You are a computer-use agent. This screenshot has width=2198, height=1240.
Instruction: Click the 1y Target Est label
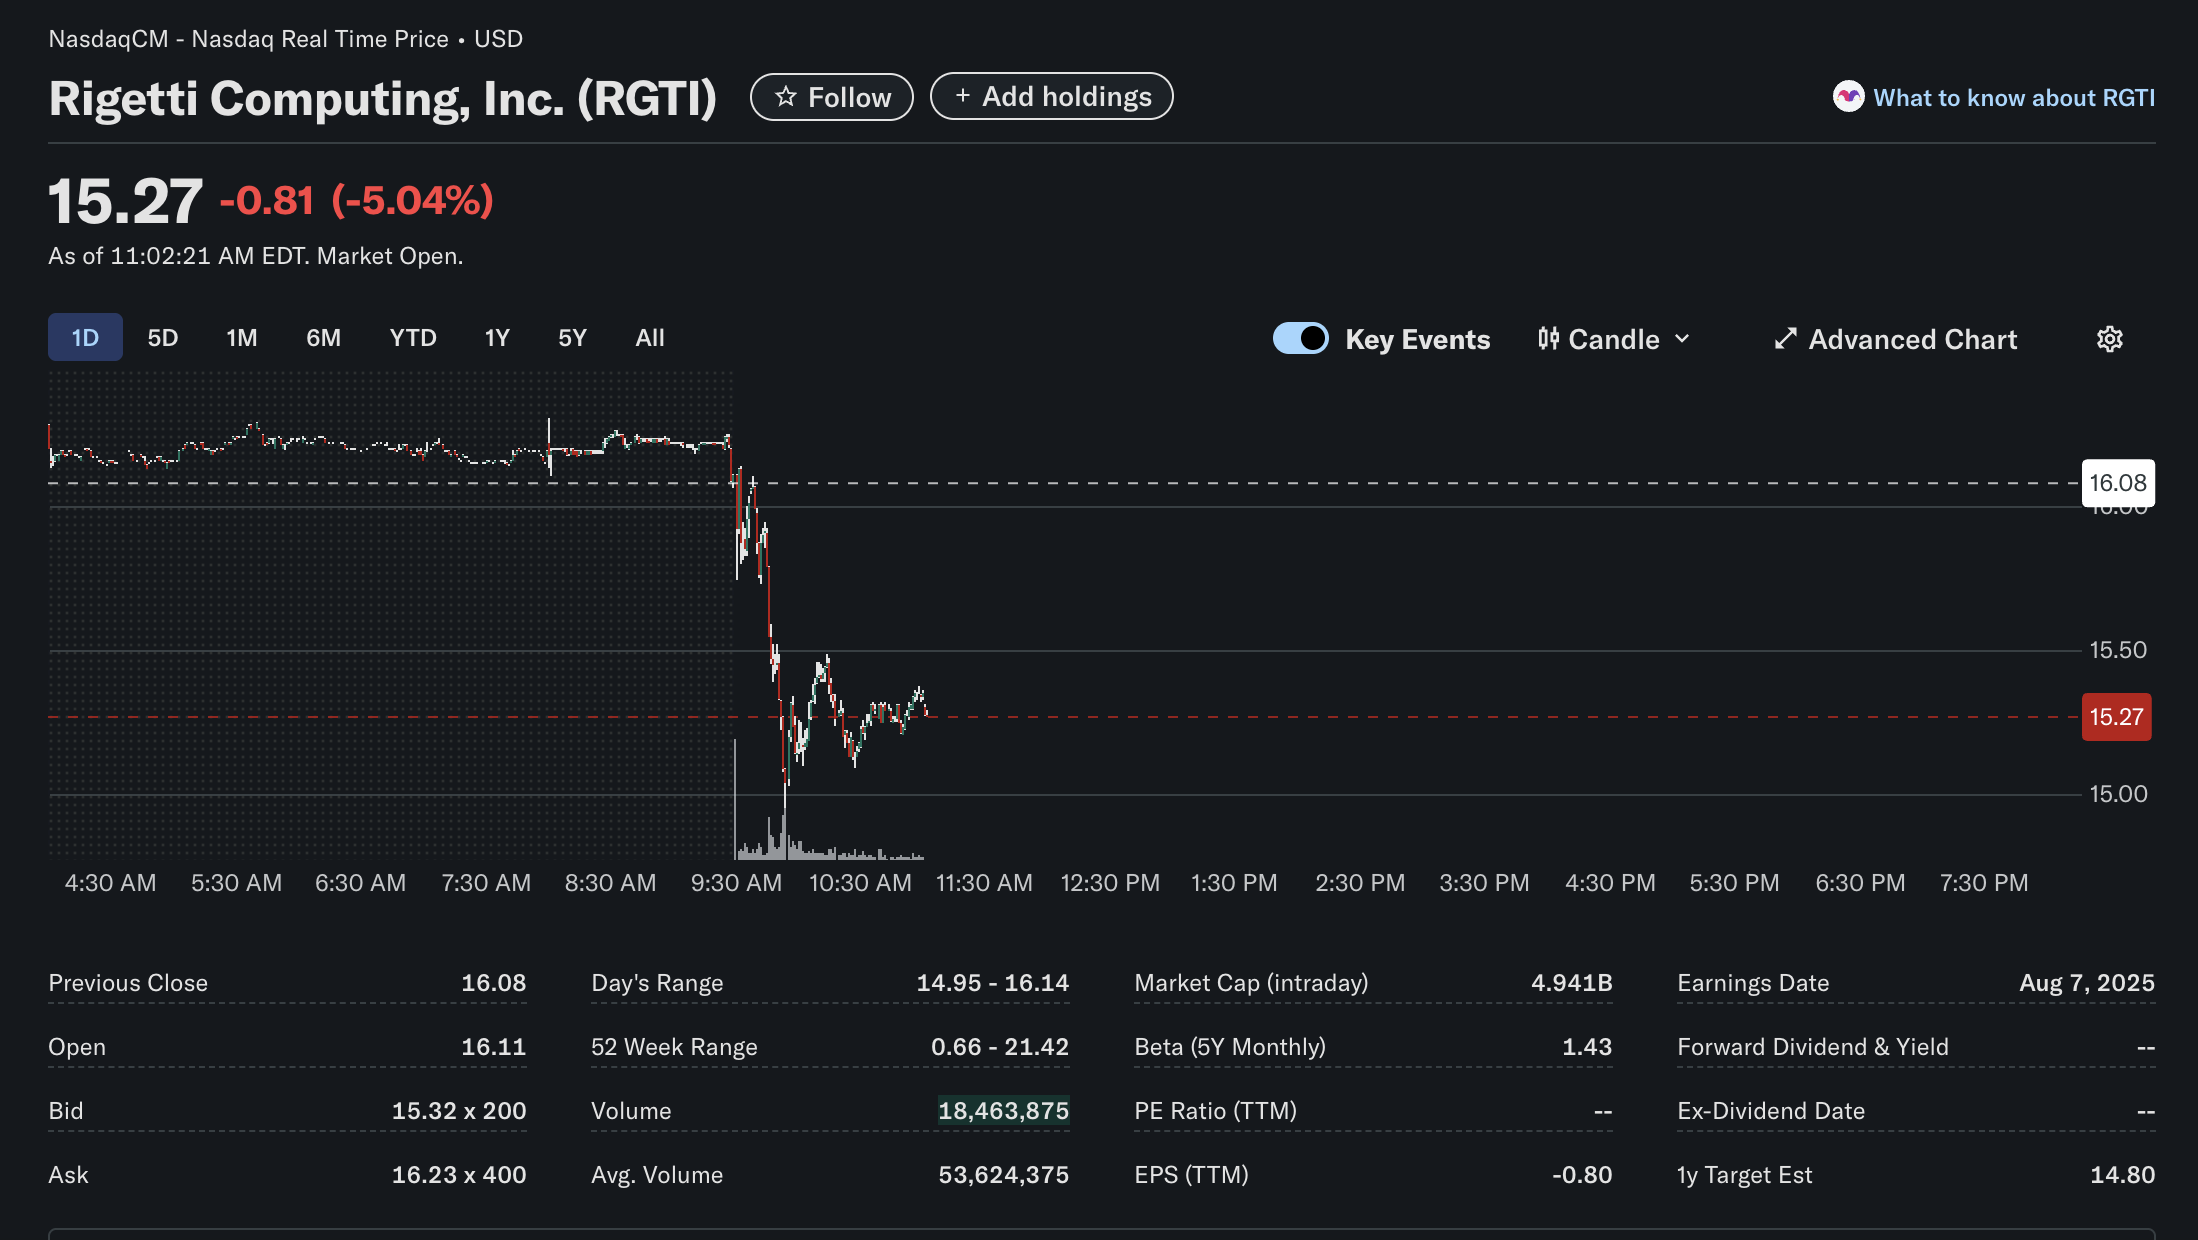coord(1744,1175)
